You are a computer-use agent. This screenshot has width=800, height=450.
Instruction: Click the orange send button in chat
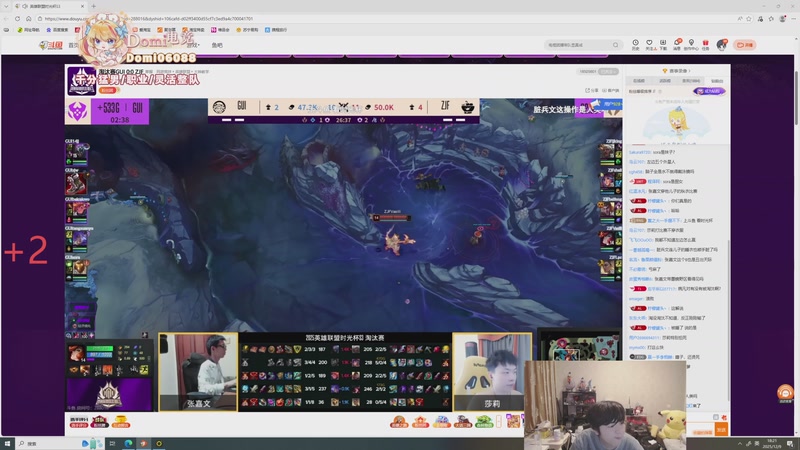[721, 430]
